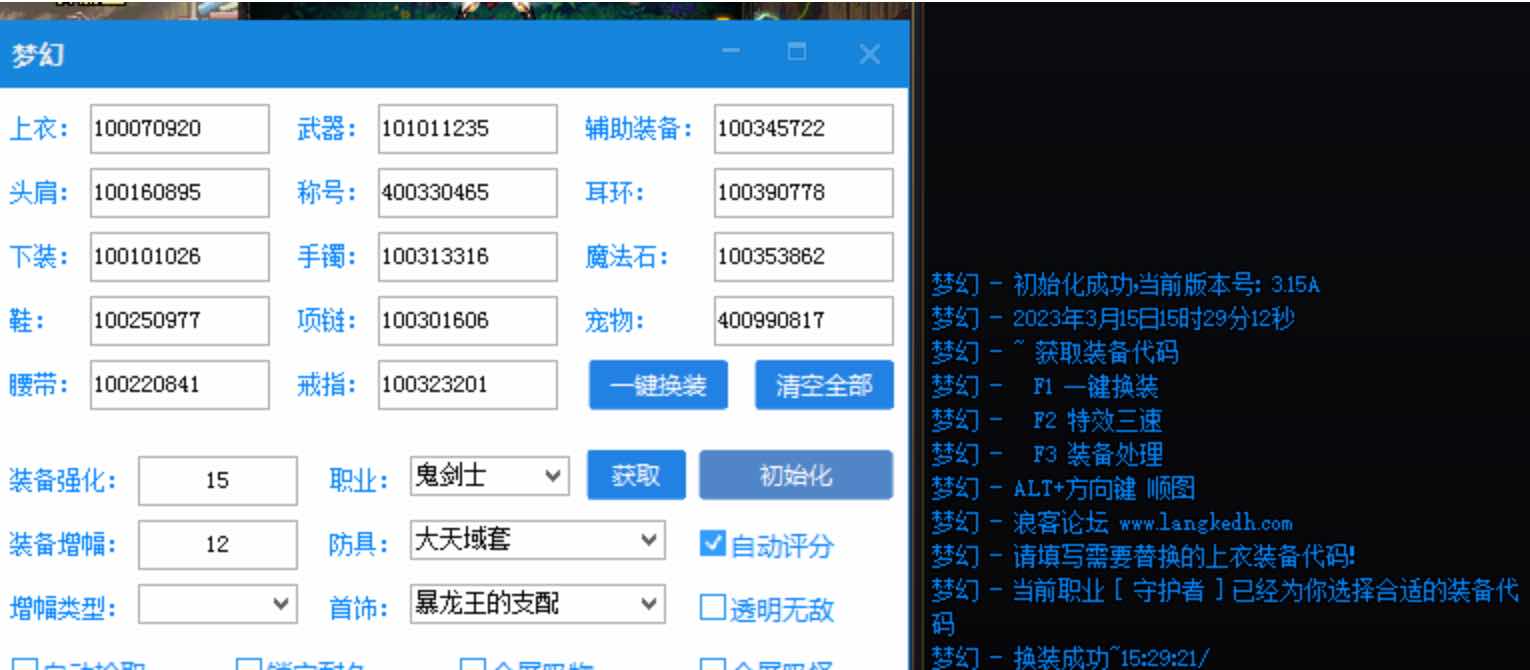Click the 项链 code input field
1530x670 pixels.
click(x=467, y=321)
